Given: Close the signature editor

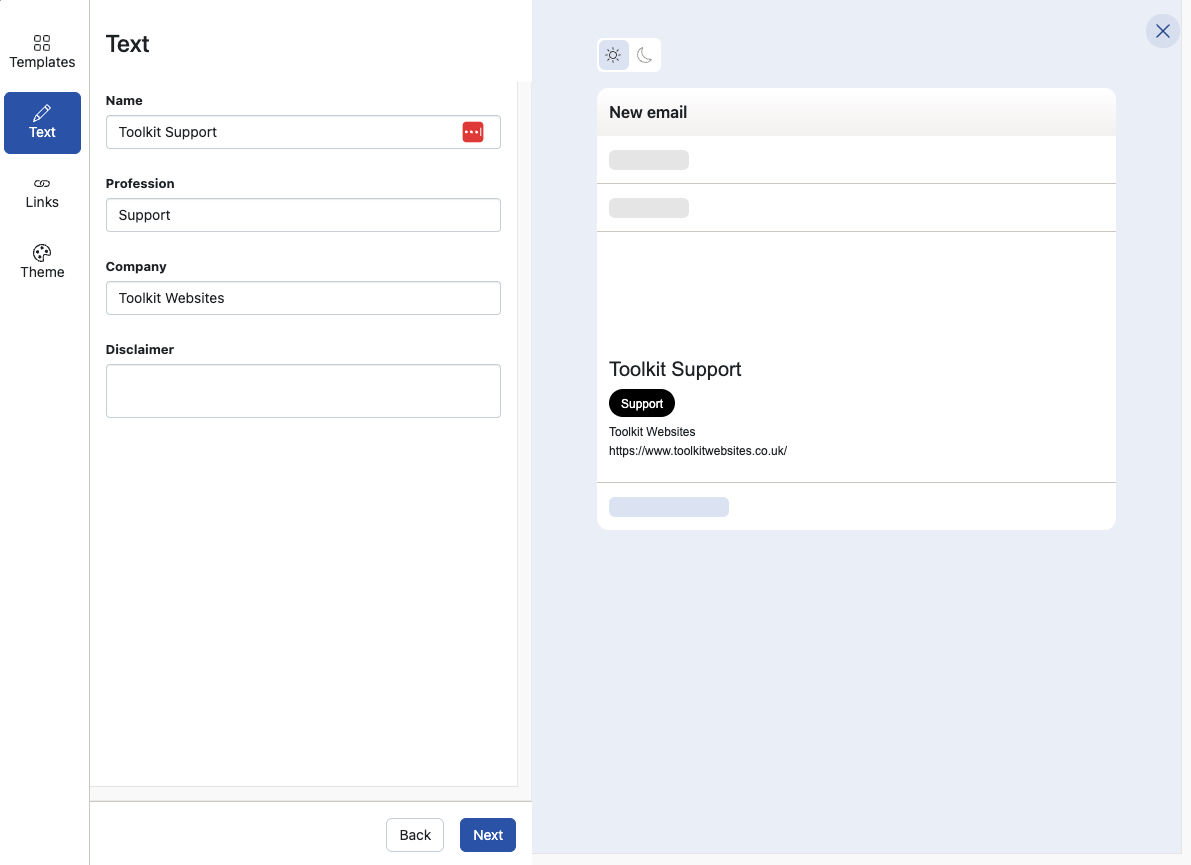Looking at the screenshot, I should [1162, 31].
